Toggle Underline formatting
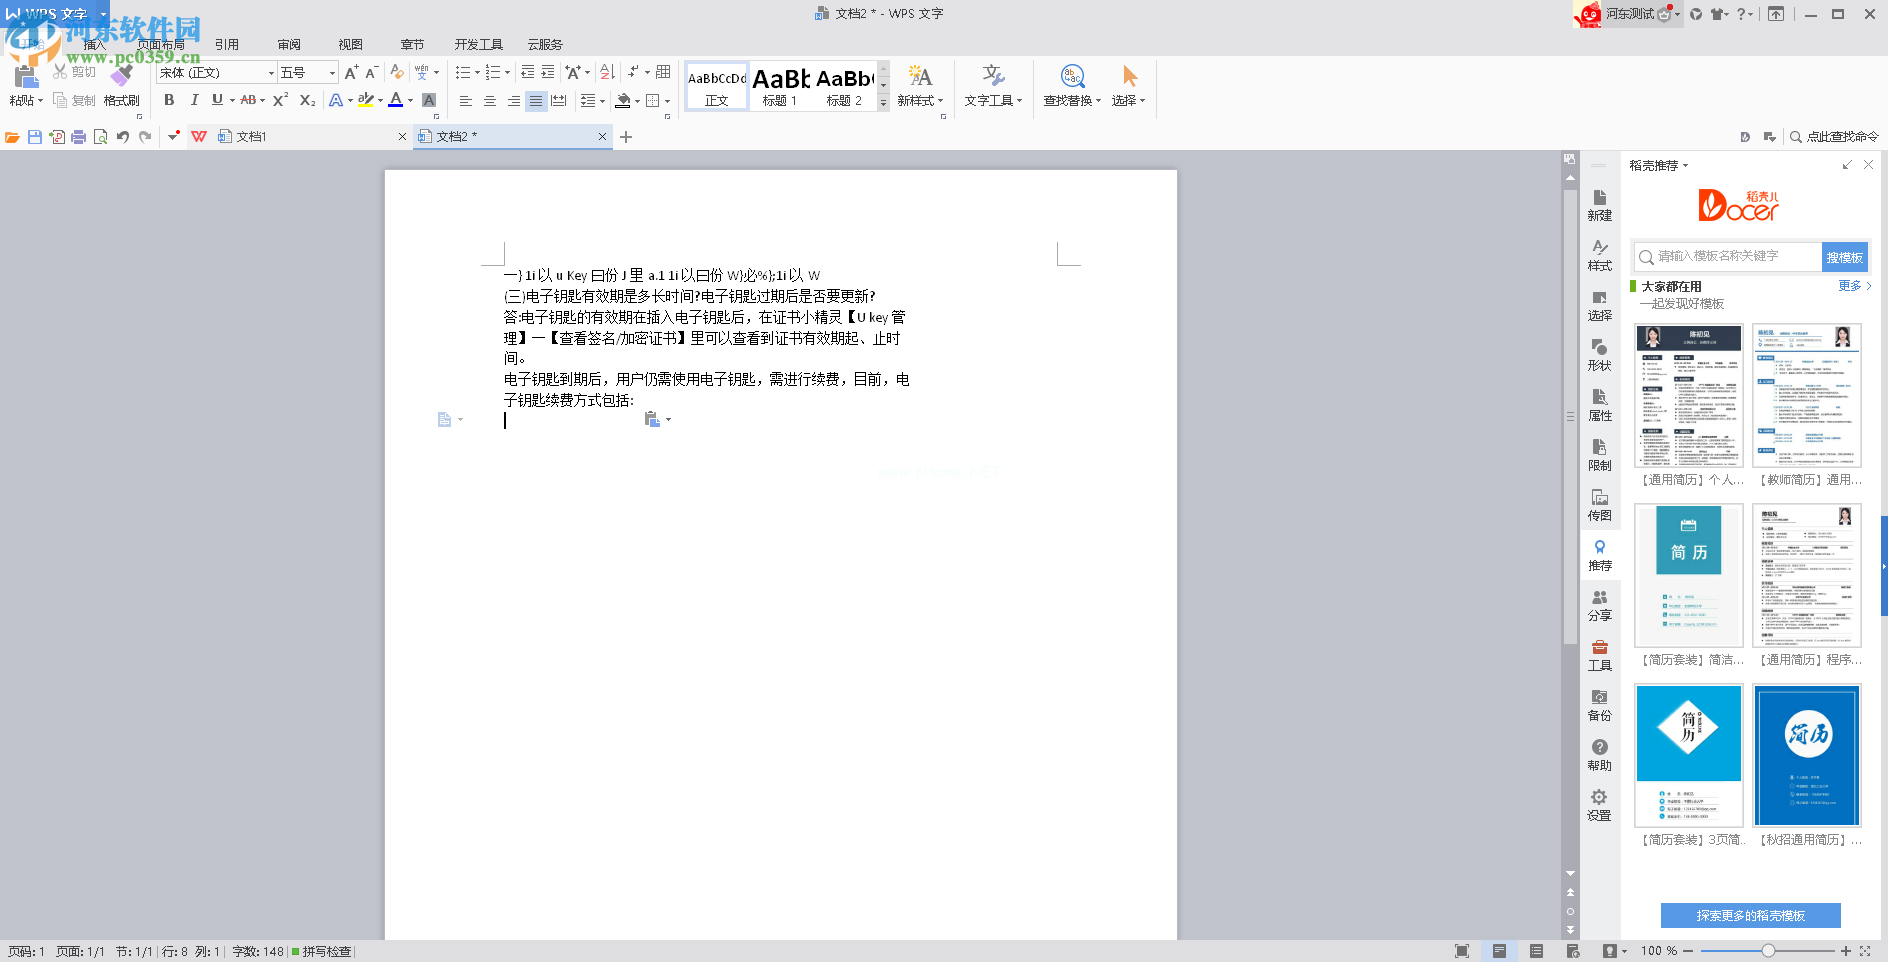 (x=217, y=100)
